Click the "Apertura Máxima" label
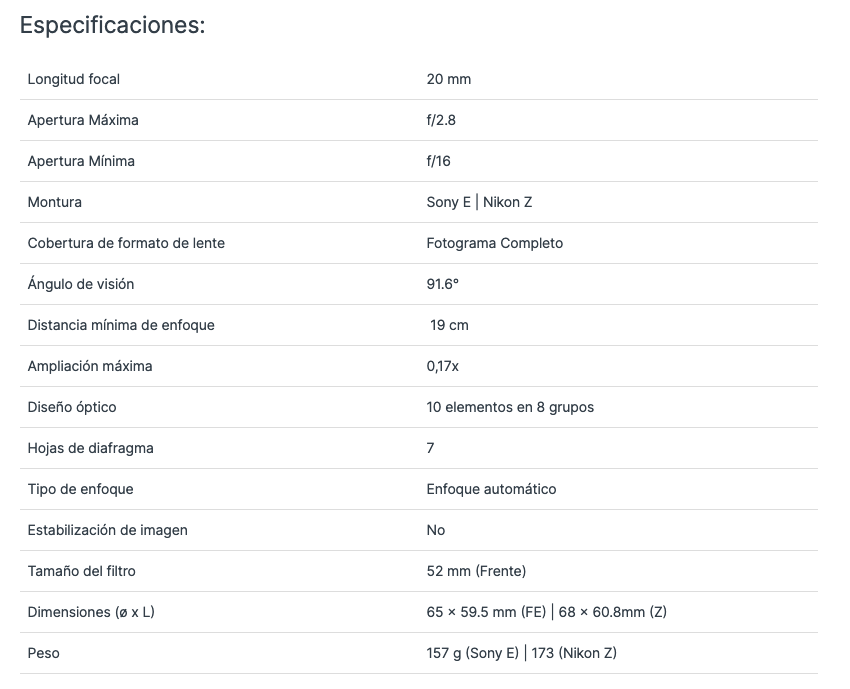Viewport: 850px width, 689px height. click(83, 120)
